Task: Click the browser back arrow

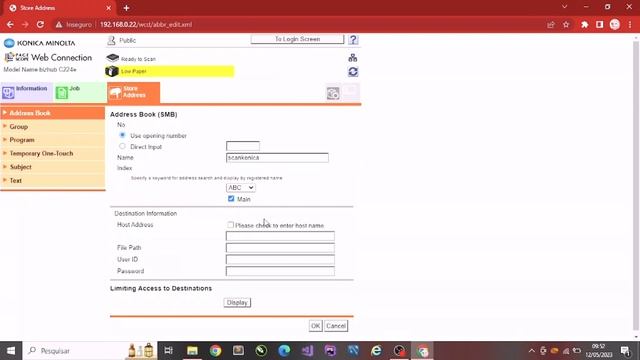Action: 10,24
